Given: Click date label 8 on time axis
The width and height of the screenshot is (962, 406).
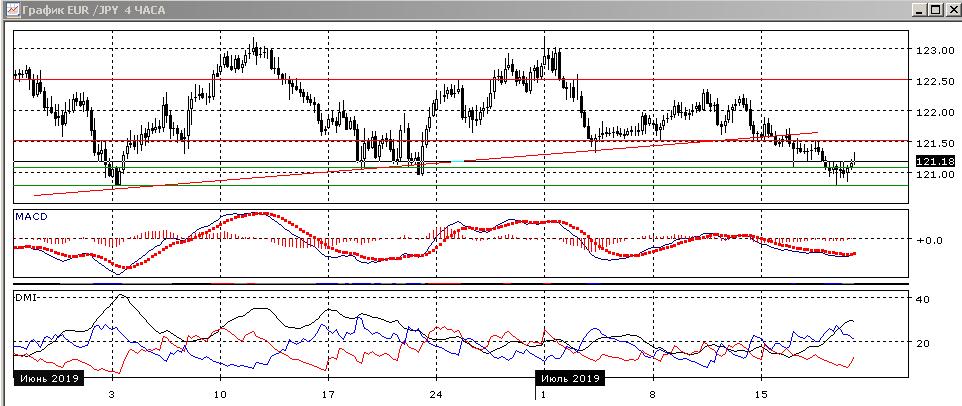Looking at the screenshot, I should (652, 394).
